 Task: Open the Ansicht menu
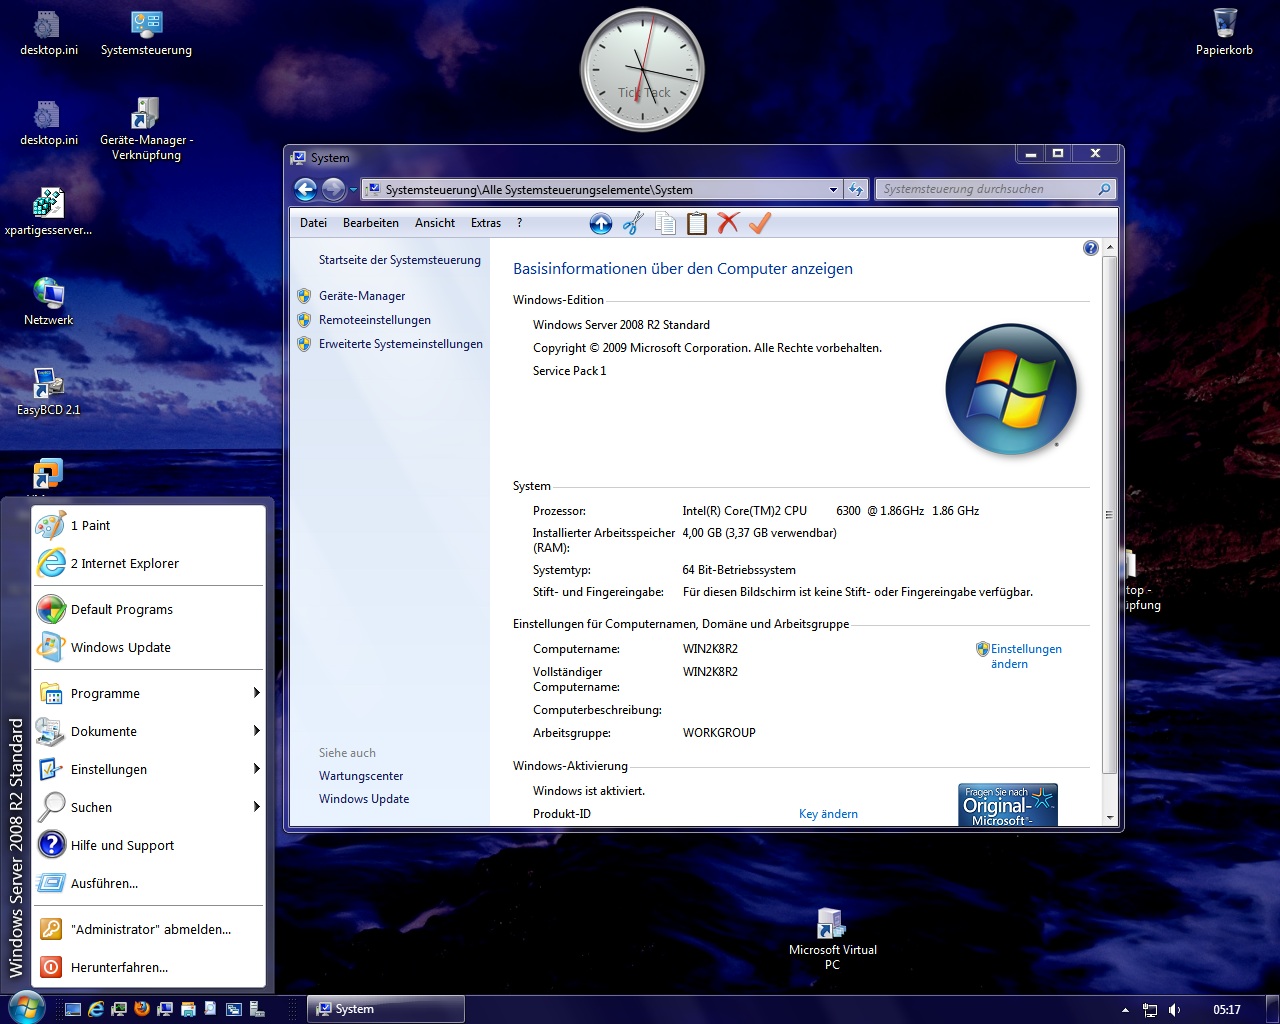tap(434, 223)
